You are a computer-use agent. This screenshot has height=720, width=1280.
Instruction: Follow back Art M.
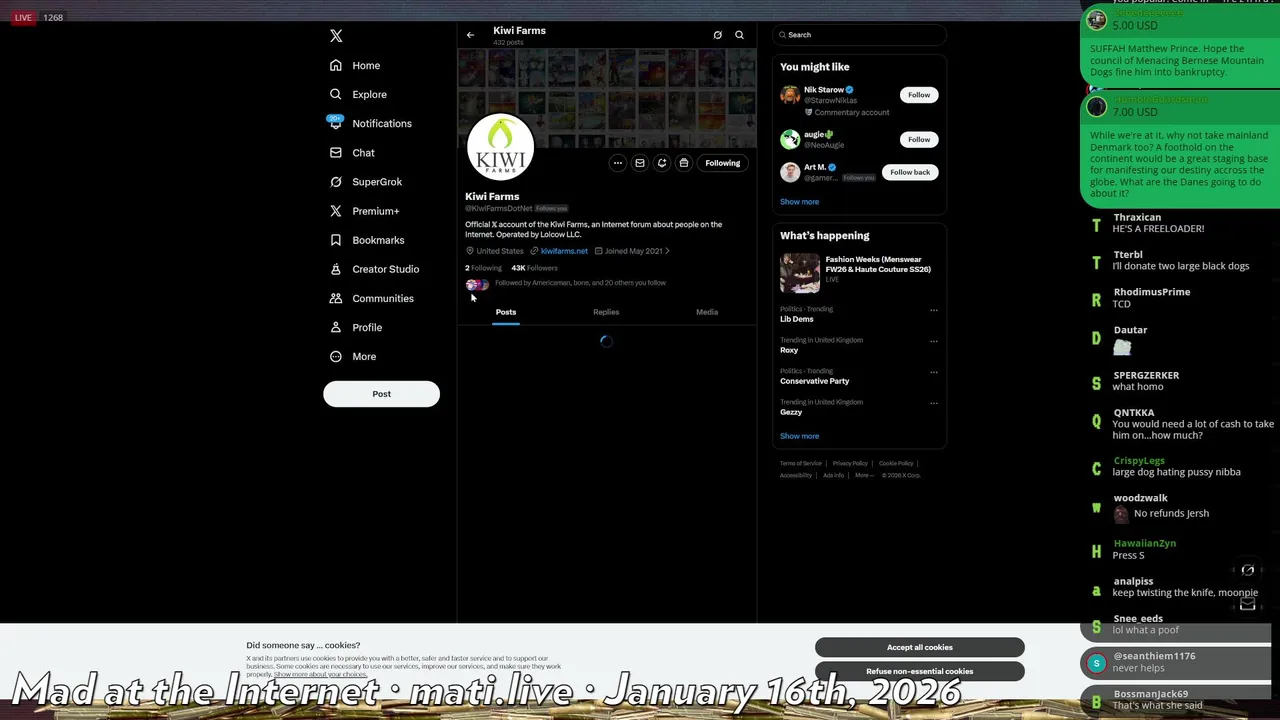coord(910,172)
